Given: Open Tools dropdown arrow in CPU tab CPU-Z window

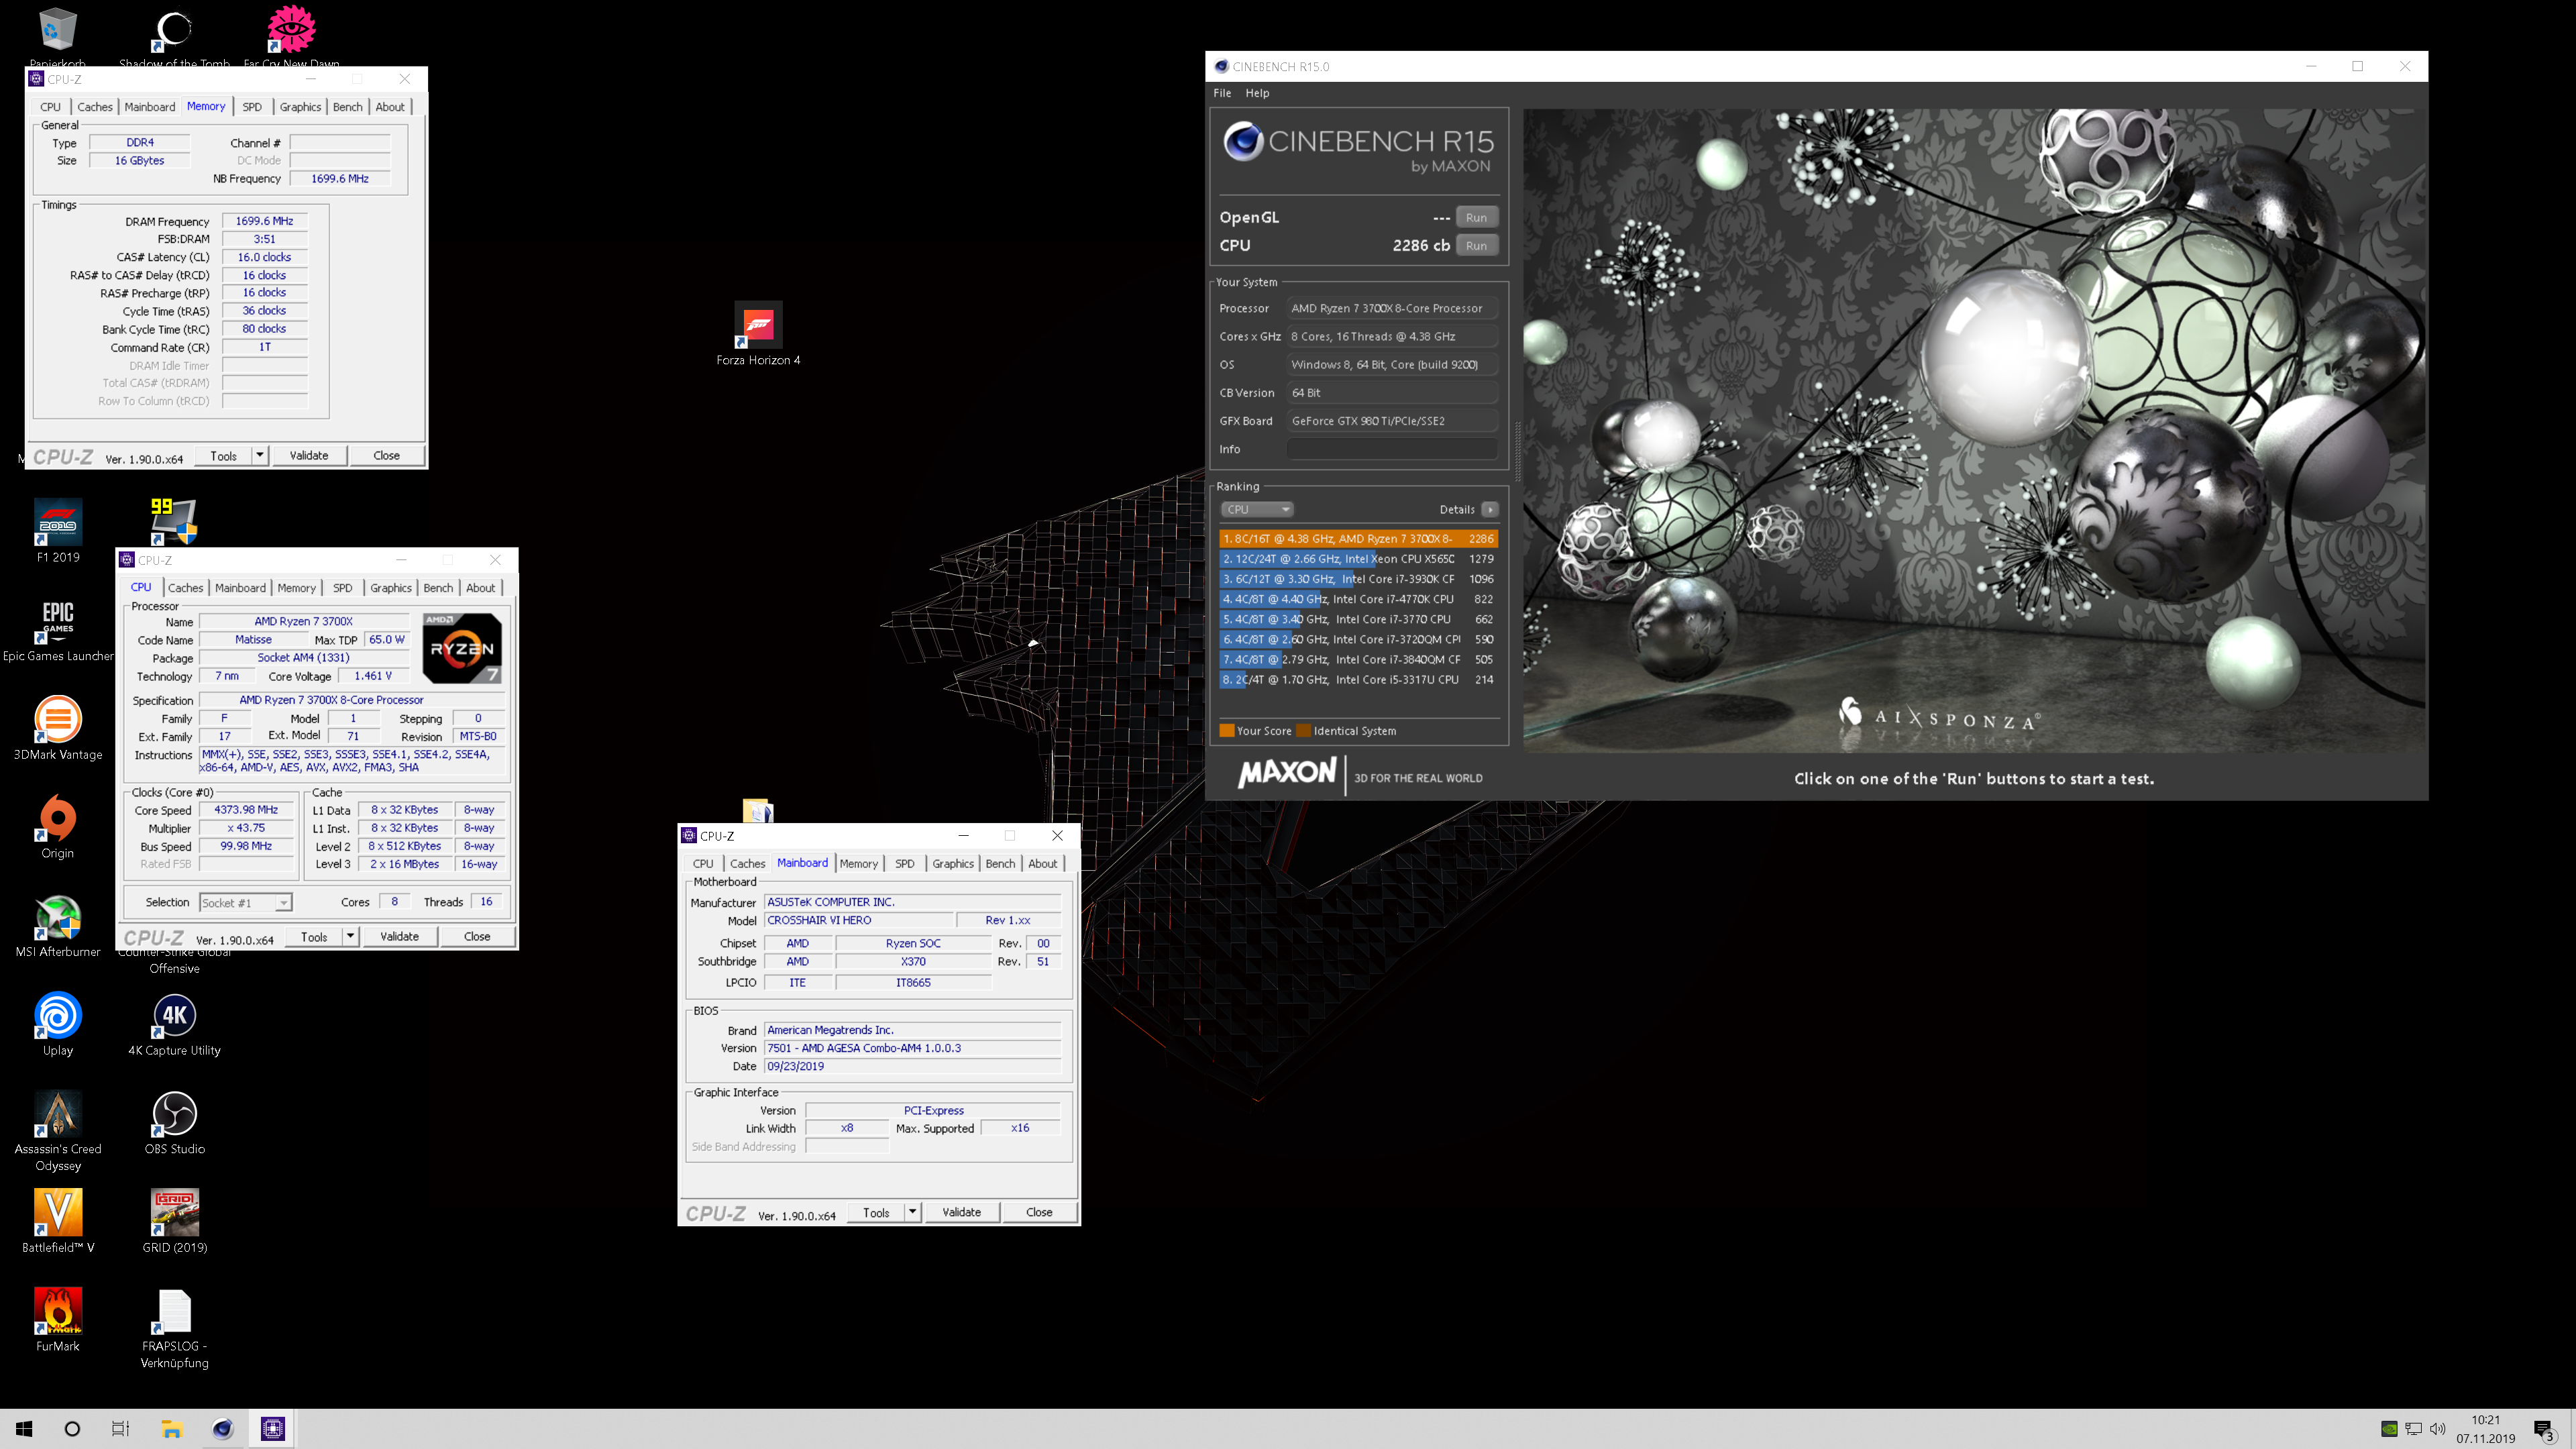Looking at the screenshot, I should tap(351, 936).
